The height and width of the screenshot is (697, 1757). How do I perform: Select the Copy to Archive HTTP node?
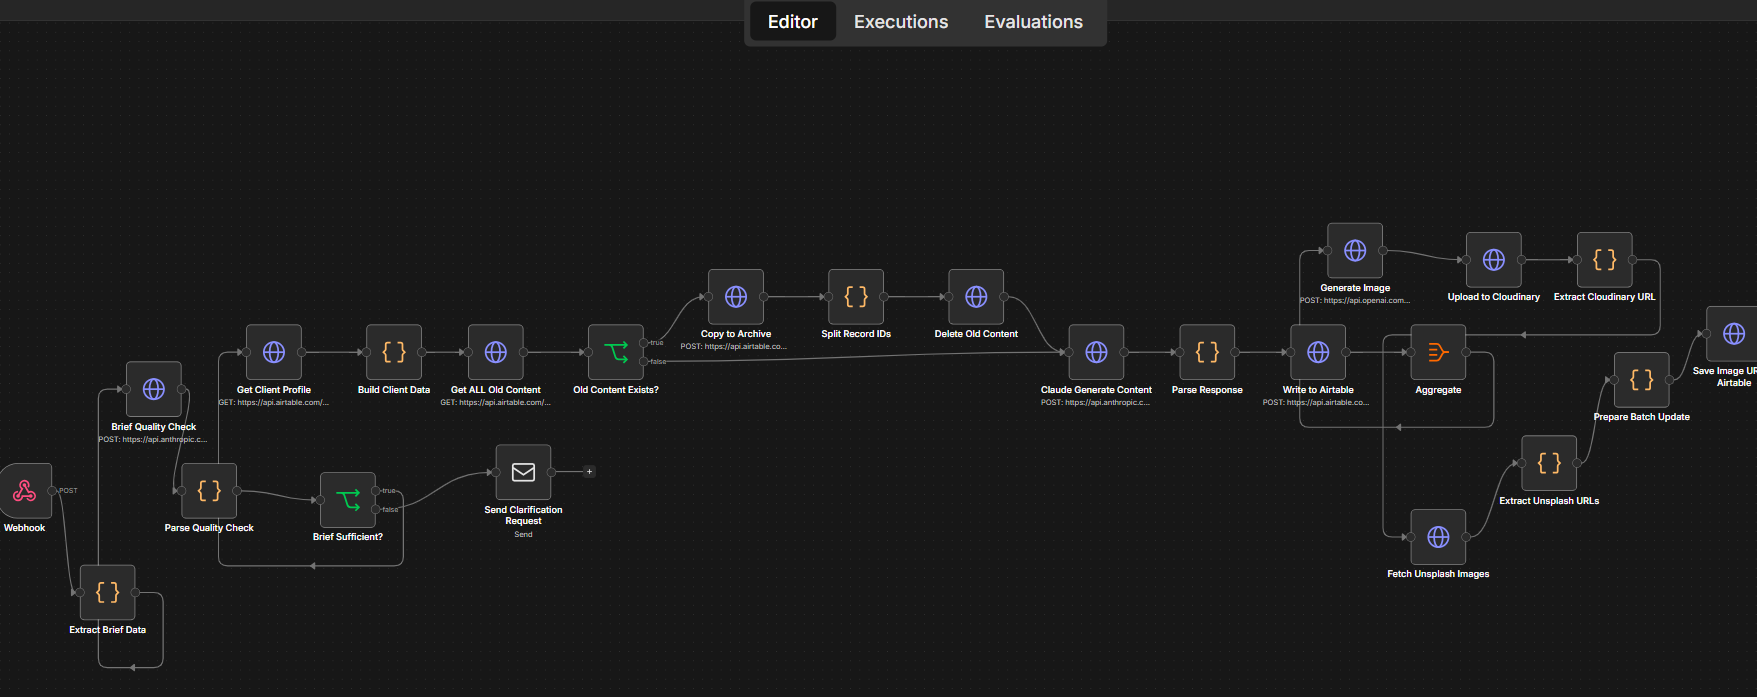736,297
